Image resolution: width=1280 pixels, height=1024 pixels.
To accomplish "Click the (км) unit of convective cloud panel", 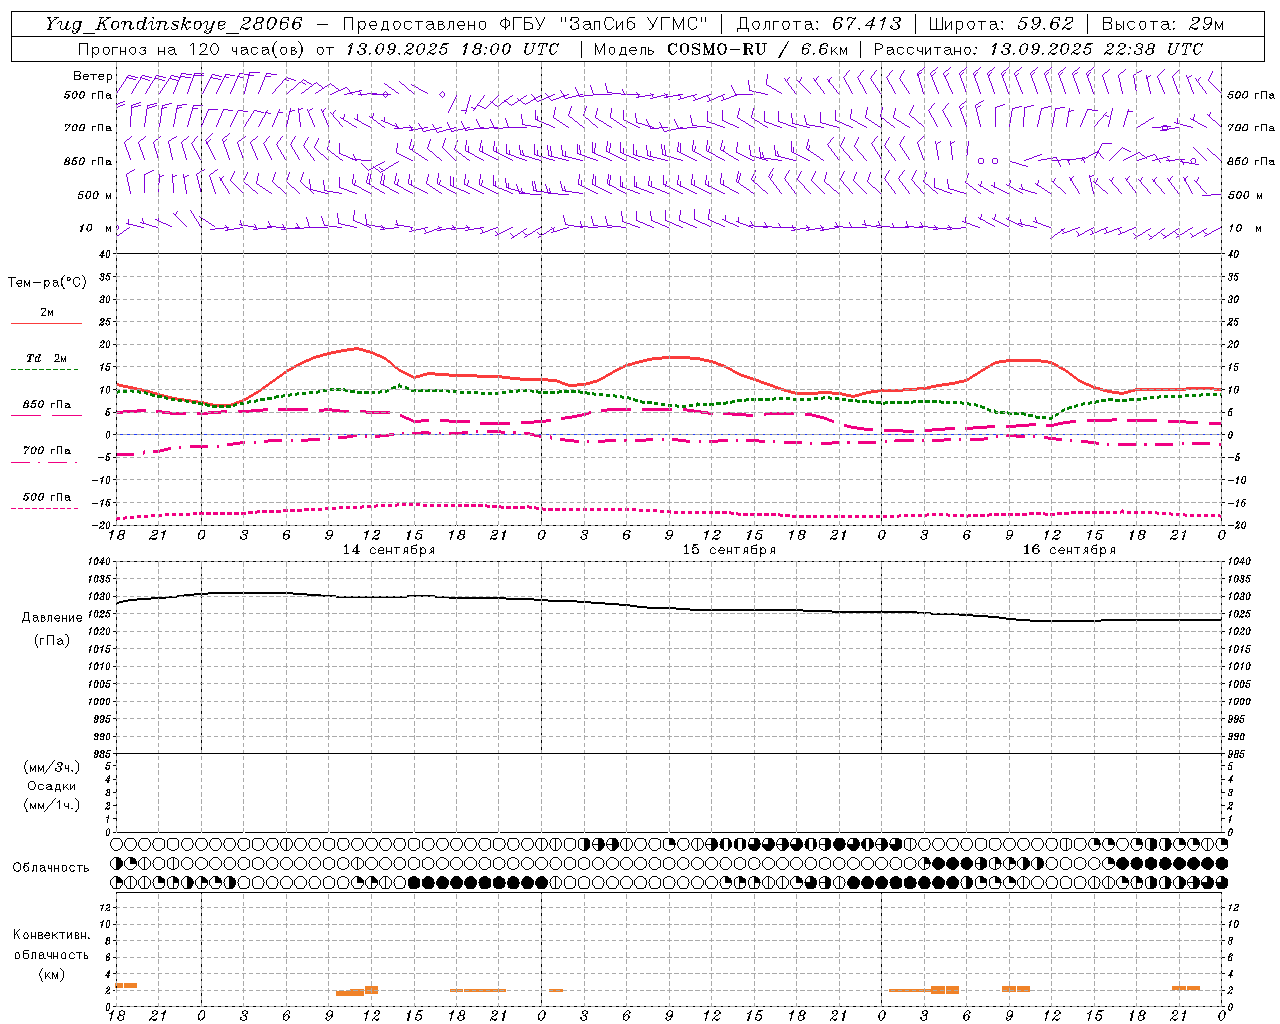I will point(51,973).
